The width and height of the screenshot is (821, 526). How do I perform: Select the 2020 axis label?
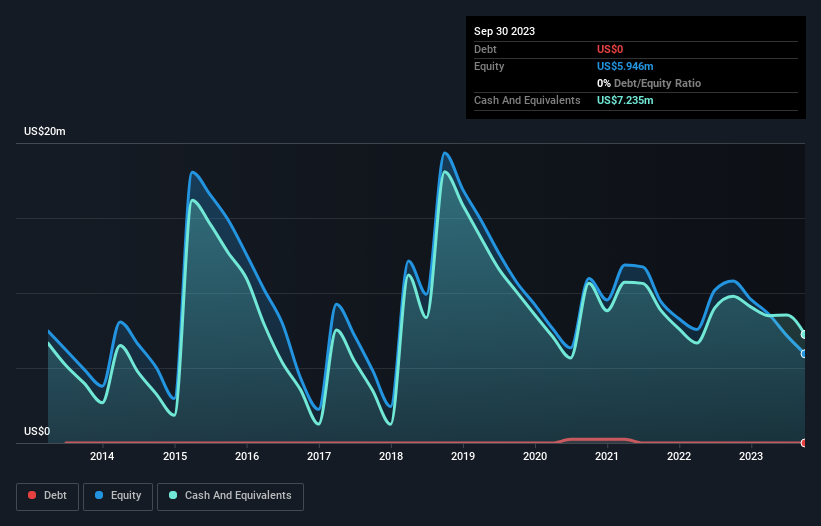pyautogui.click(x=535, y=456)
